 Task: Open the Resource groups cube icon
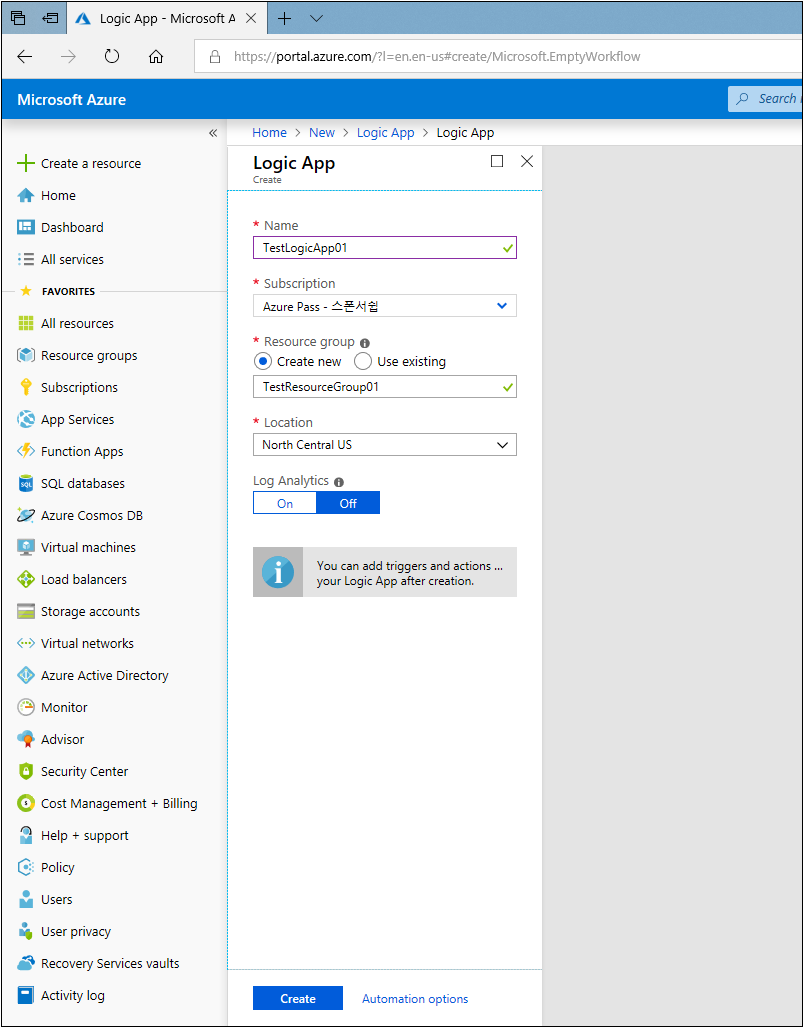(x=26, y=355)
